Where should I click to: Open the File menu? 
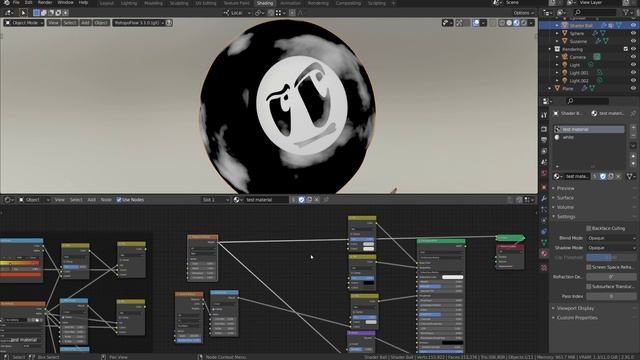coord(16,2)
